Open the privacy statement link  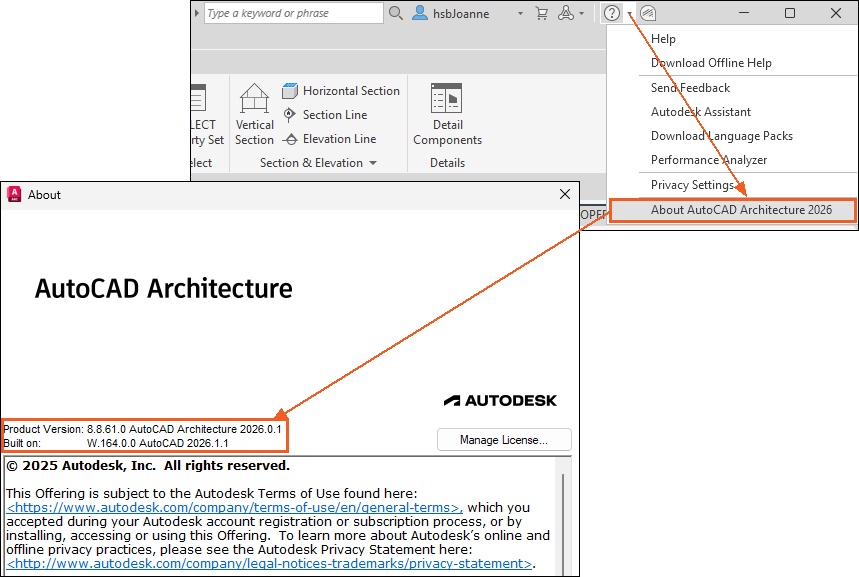click(x=269, y=564)
